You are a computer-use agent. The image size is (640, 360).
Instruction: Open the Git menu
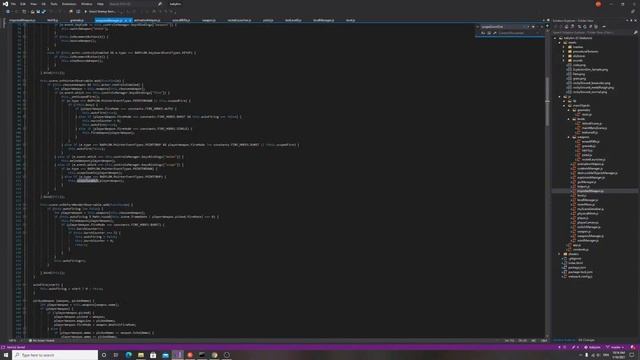coord(44,4)
